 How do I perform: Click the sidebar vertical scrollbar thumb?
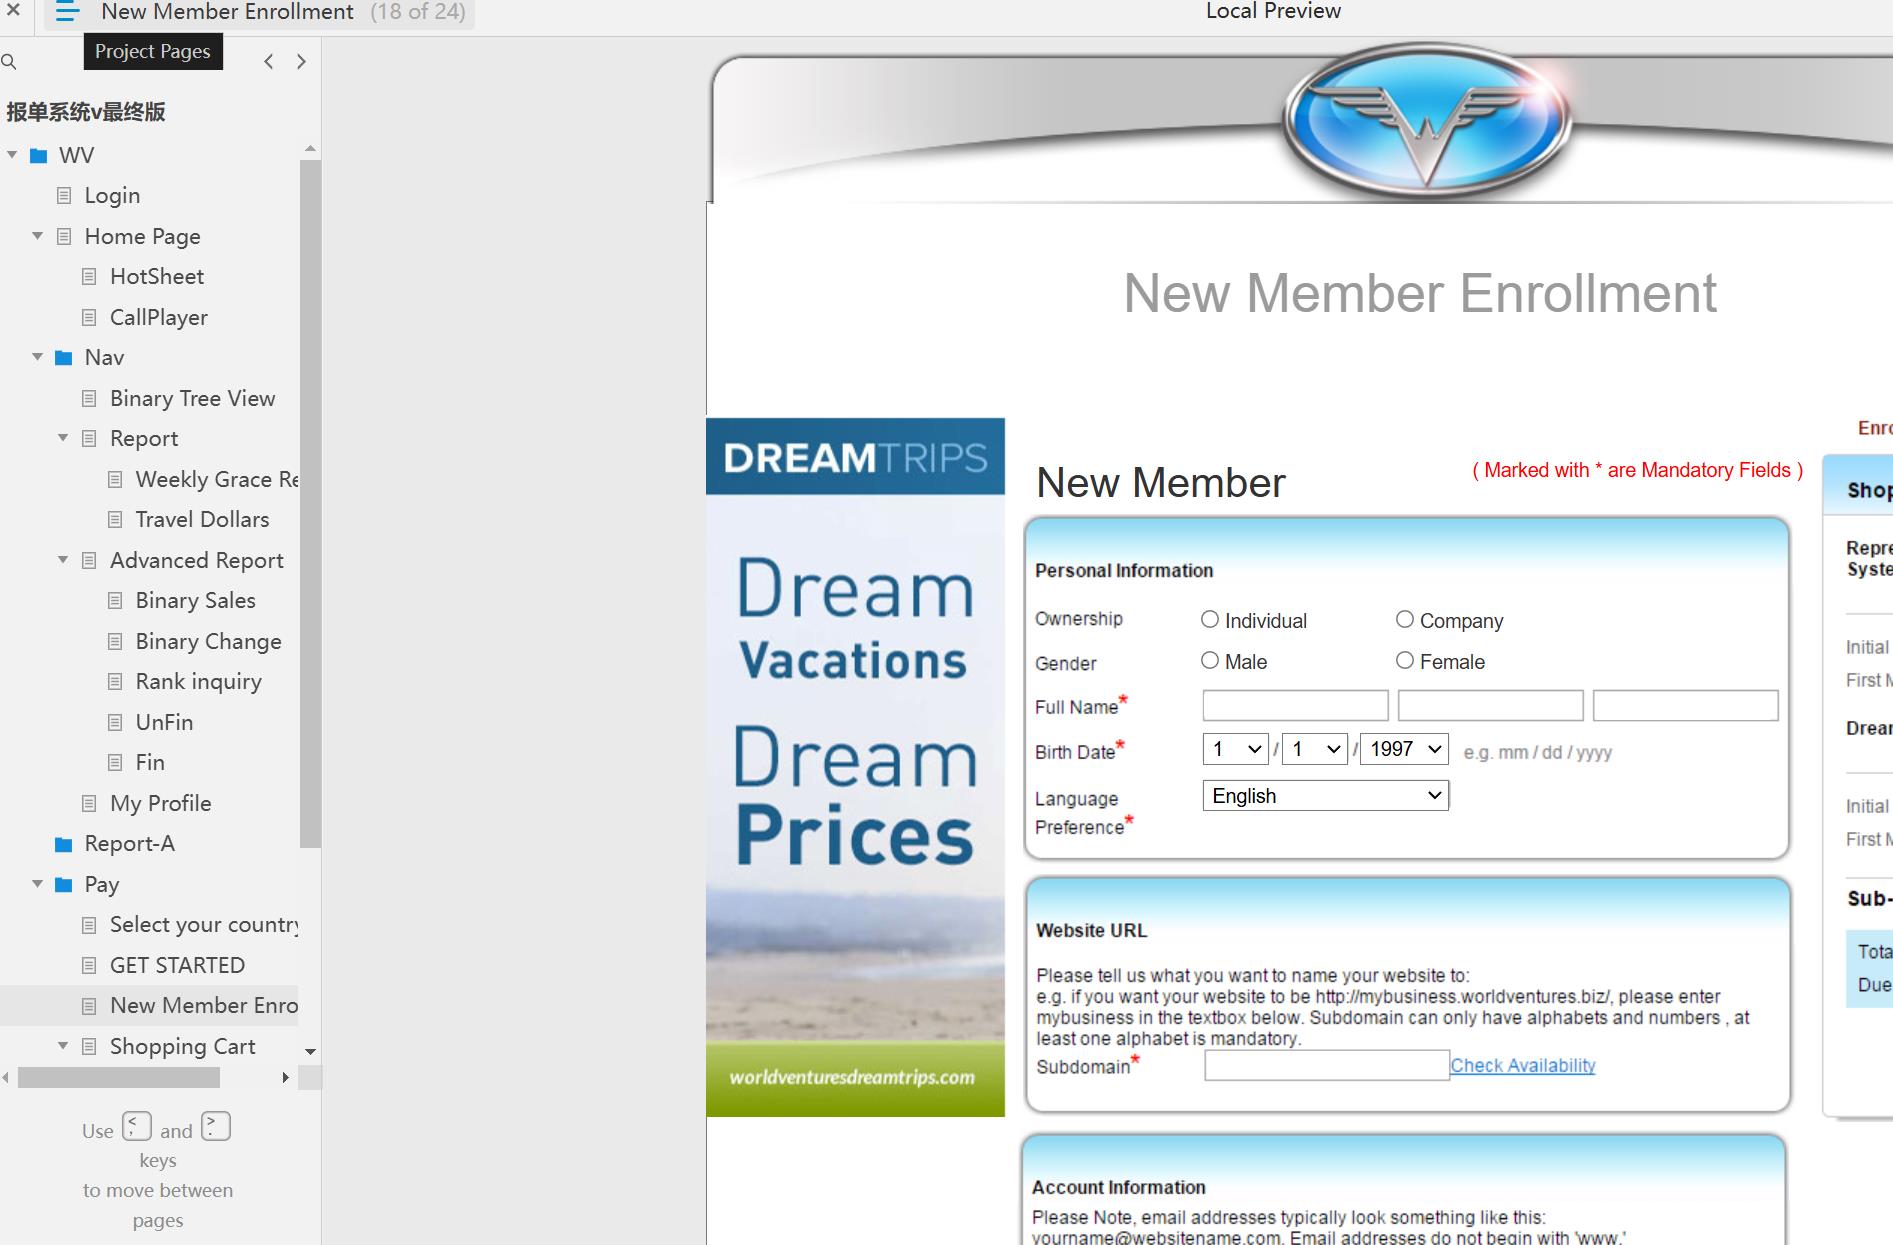click(x=310, y=503)
